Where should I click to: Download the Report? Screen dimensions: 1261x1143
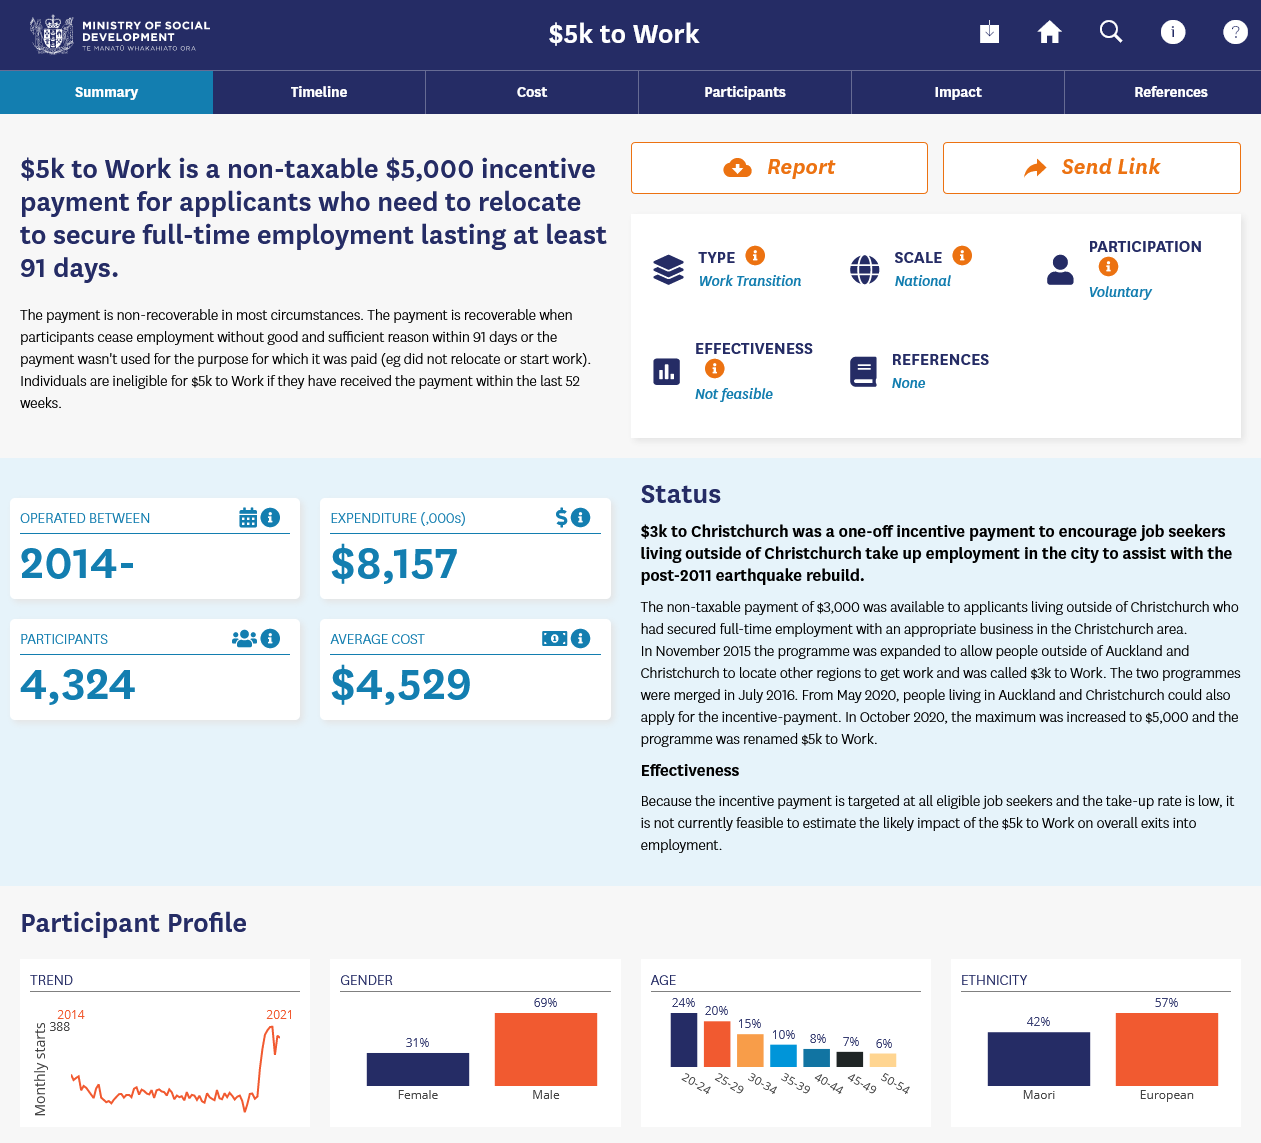tap(779, 168)
